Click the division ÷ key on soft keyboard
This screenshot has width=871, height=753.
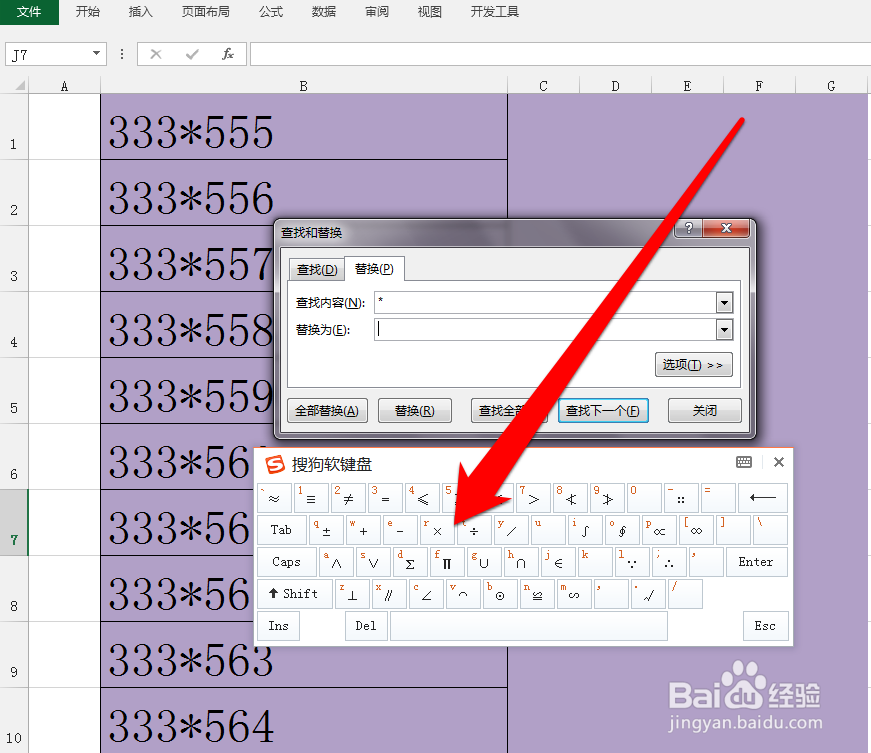474,529
